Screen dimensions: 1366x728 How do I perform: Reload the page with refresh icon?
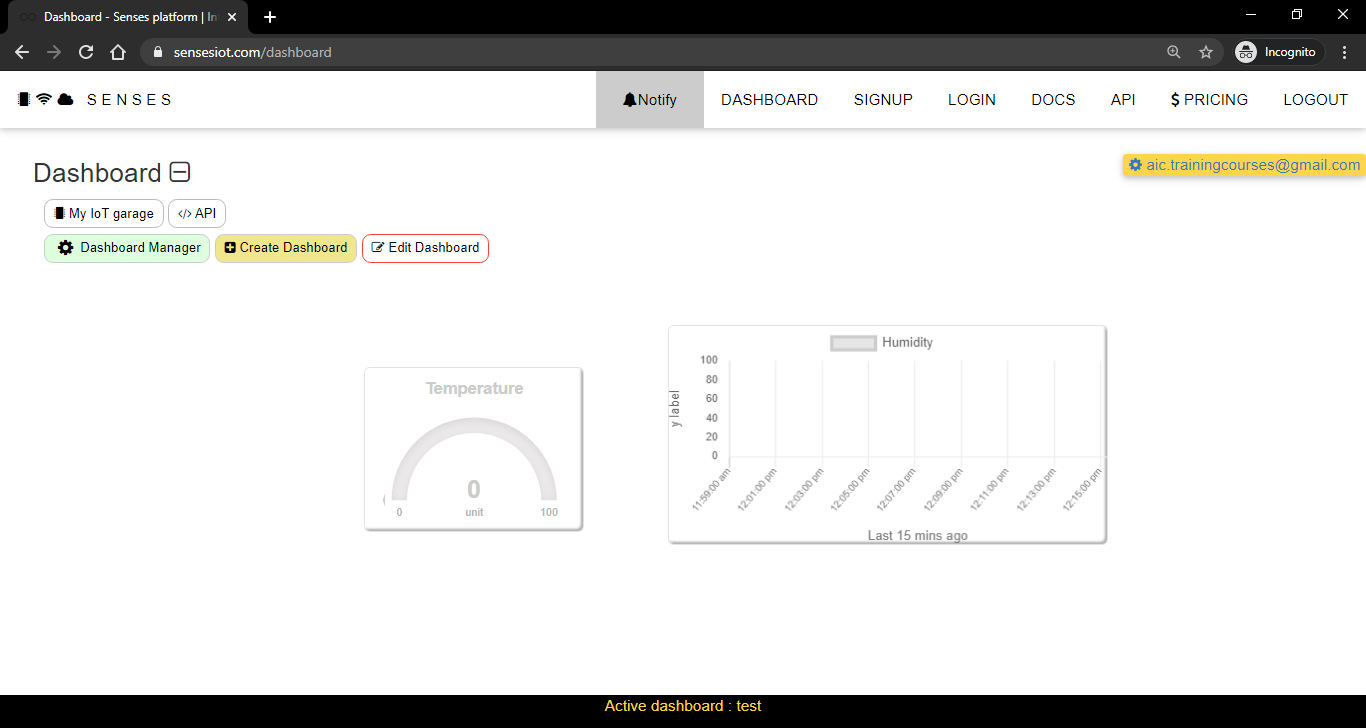point(86,52)
